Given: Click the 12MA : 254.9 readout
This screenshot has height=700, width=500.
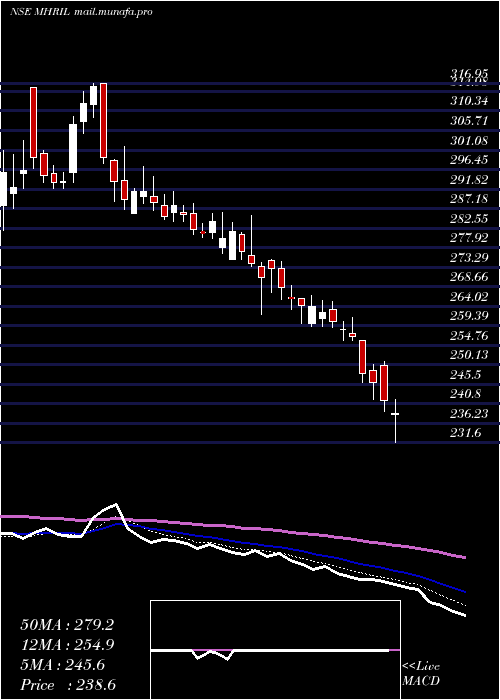Looking at the screenshot, I should pyautogui.click(x=67, y=645).
